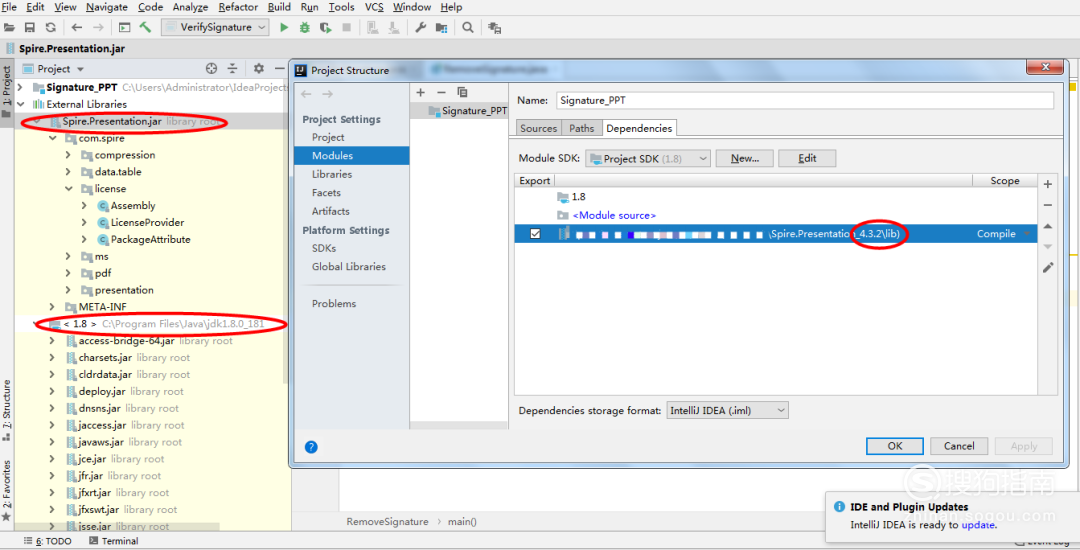
Task: Expand the charsets.jar library
Action: pos(52,357)
